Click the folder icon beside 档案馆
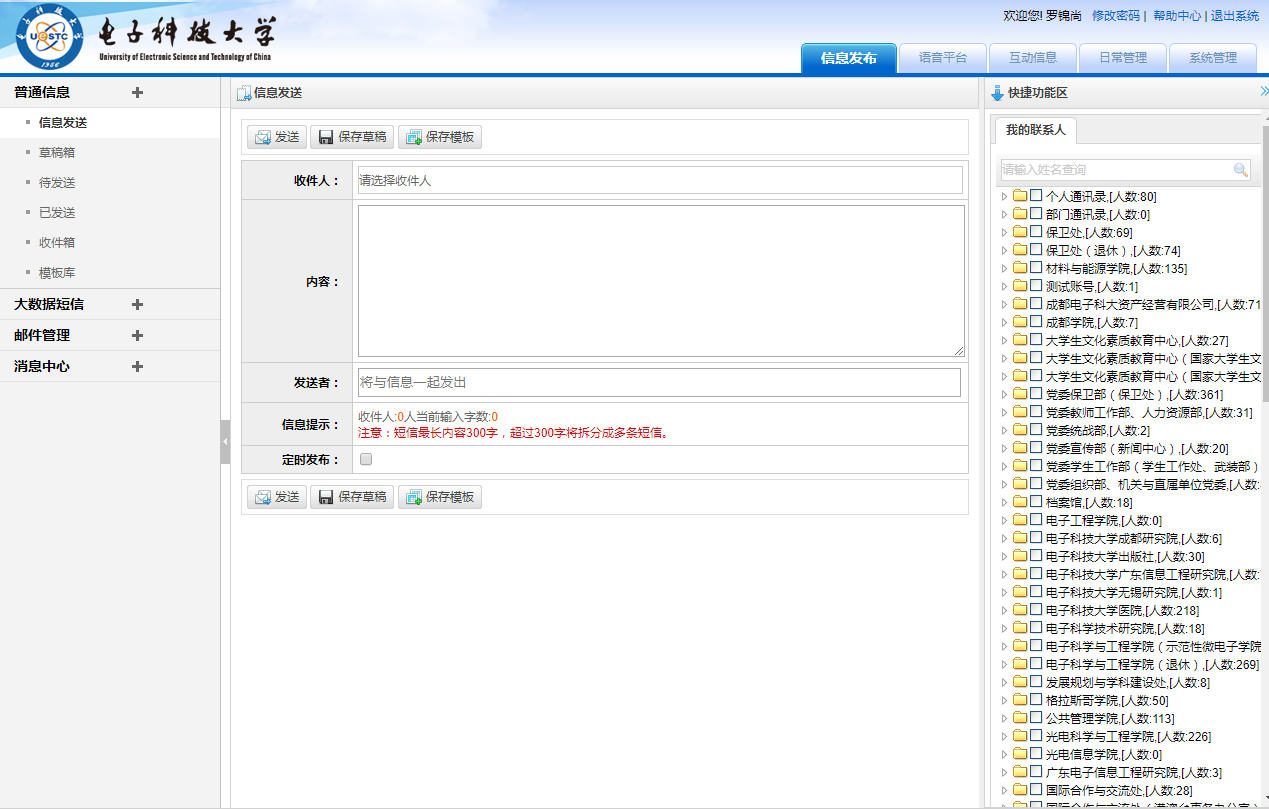 [x=1020, y=503]
